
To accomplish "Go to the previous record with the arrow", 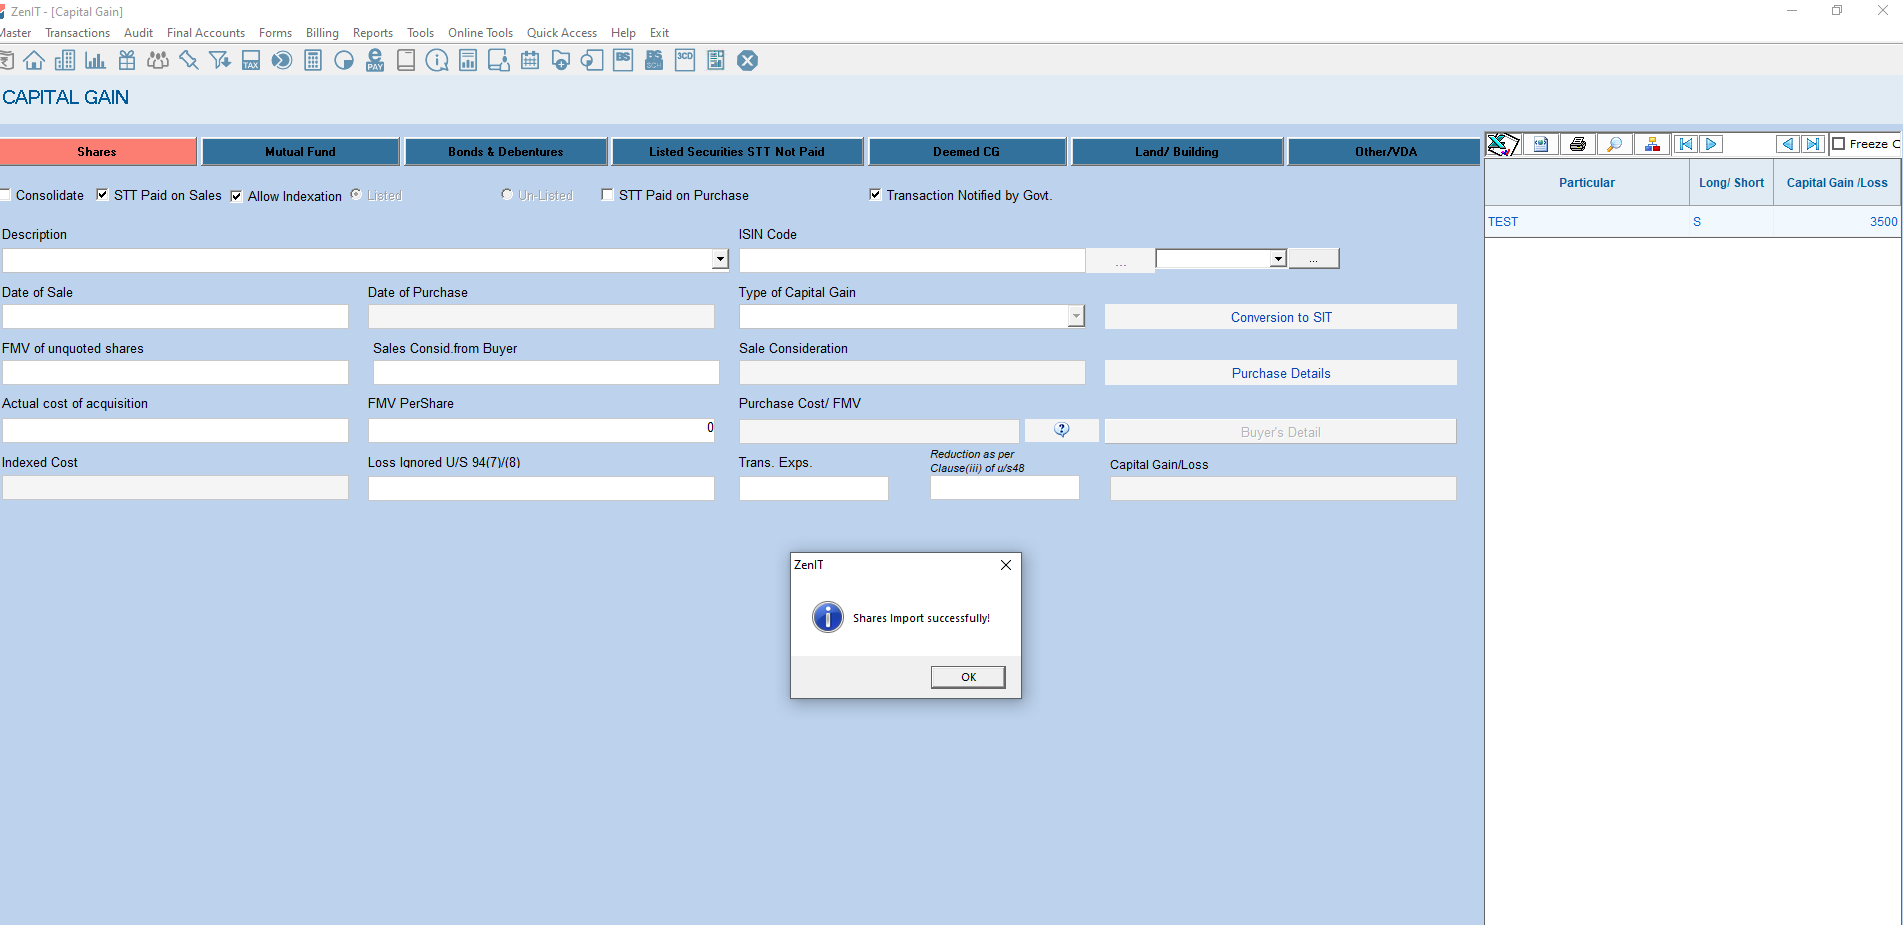I will [1788, 144].
